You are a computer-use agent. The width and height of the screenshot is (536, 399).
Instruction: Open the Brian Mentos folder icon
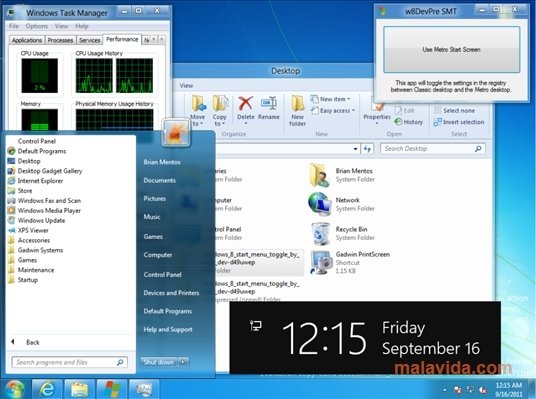point(319,175)
